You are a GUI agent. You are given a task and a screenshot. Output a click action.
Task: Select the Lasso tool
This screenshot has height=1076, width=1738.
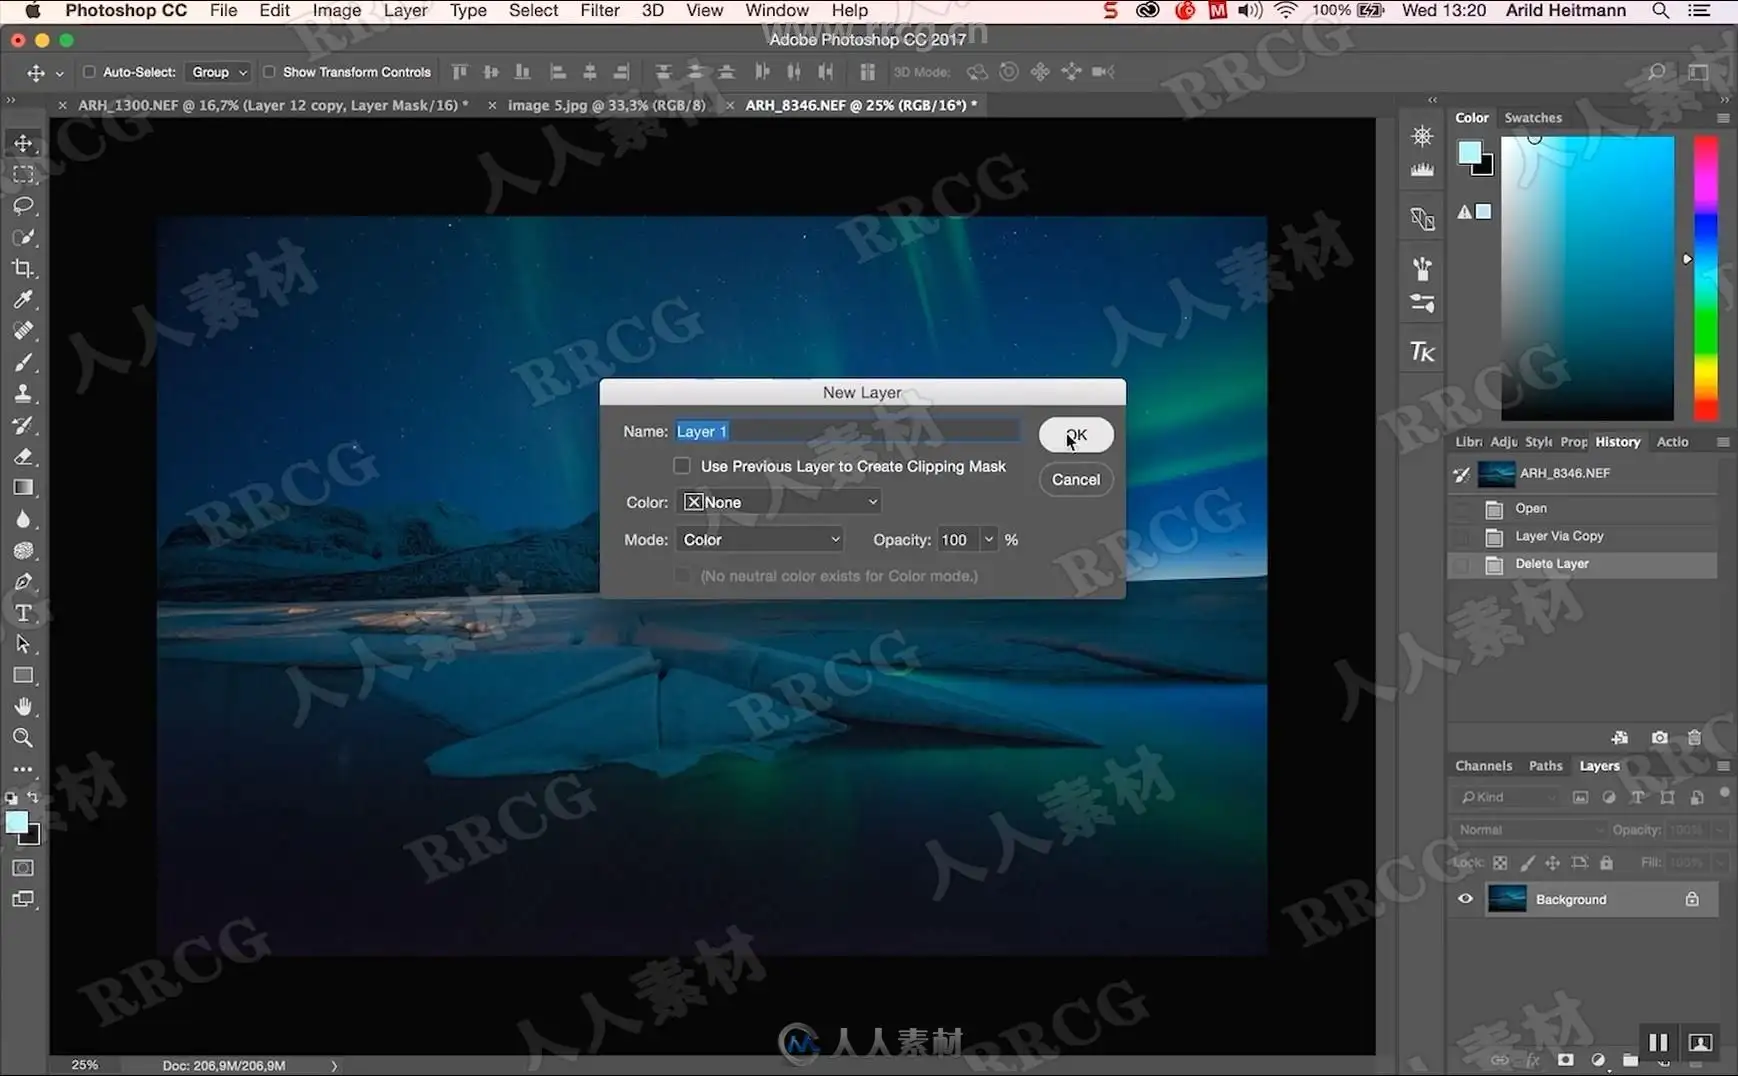tap(23, 205)
